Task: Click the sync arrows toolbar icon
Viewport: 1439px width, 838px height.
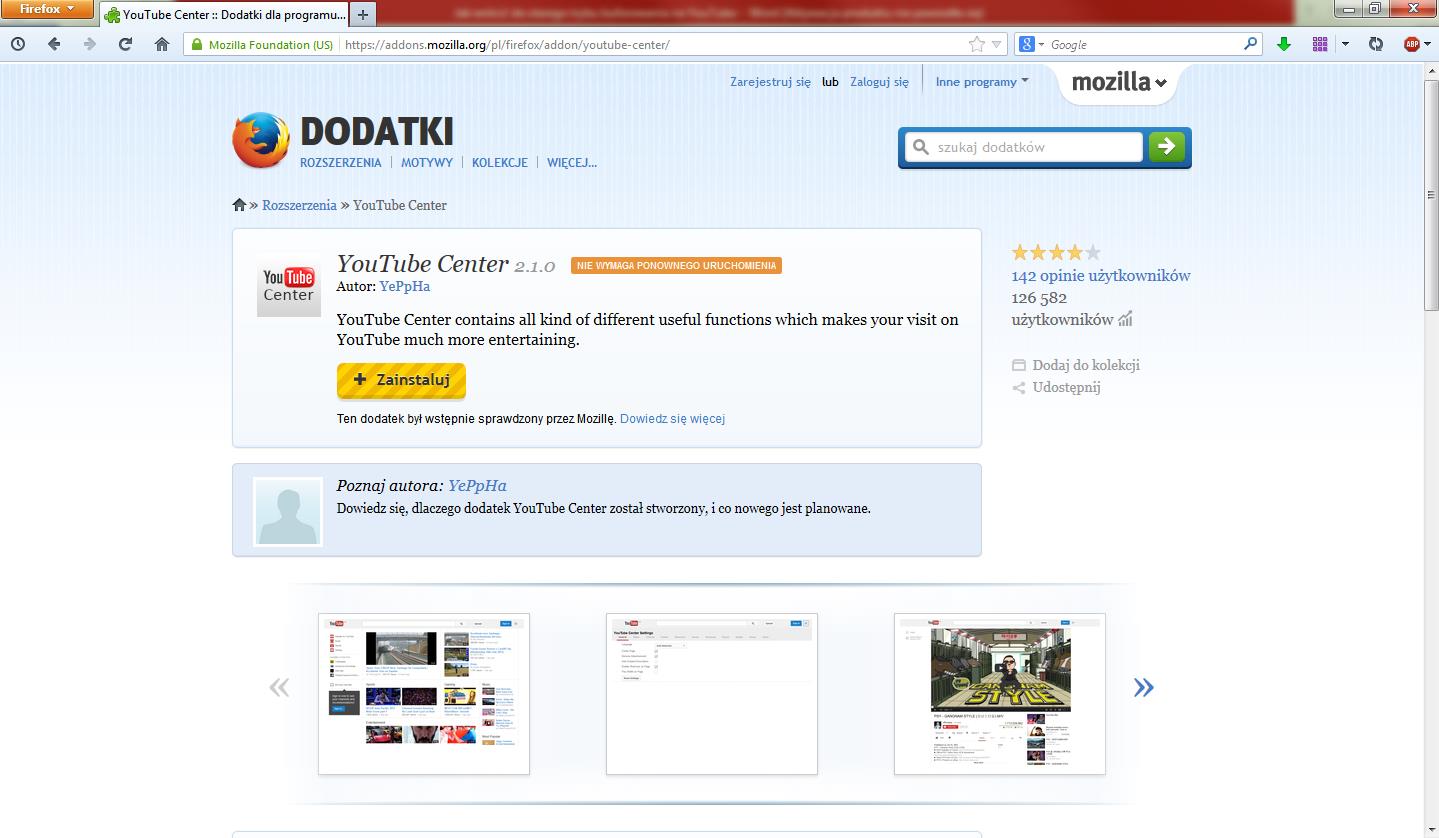Action: tap(1376, 44)
